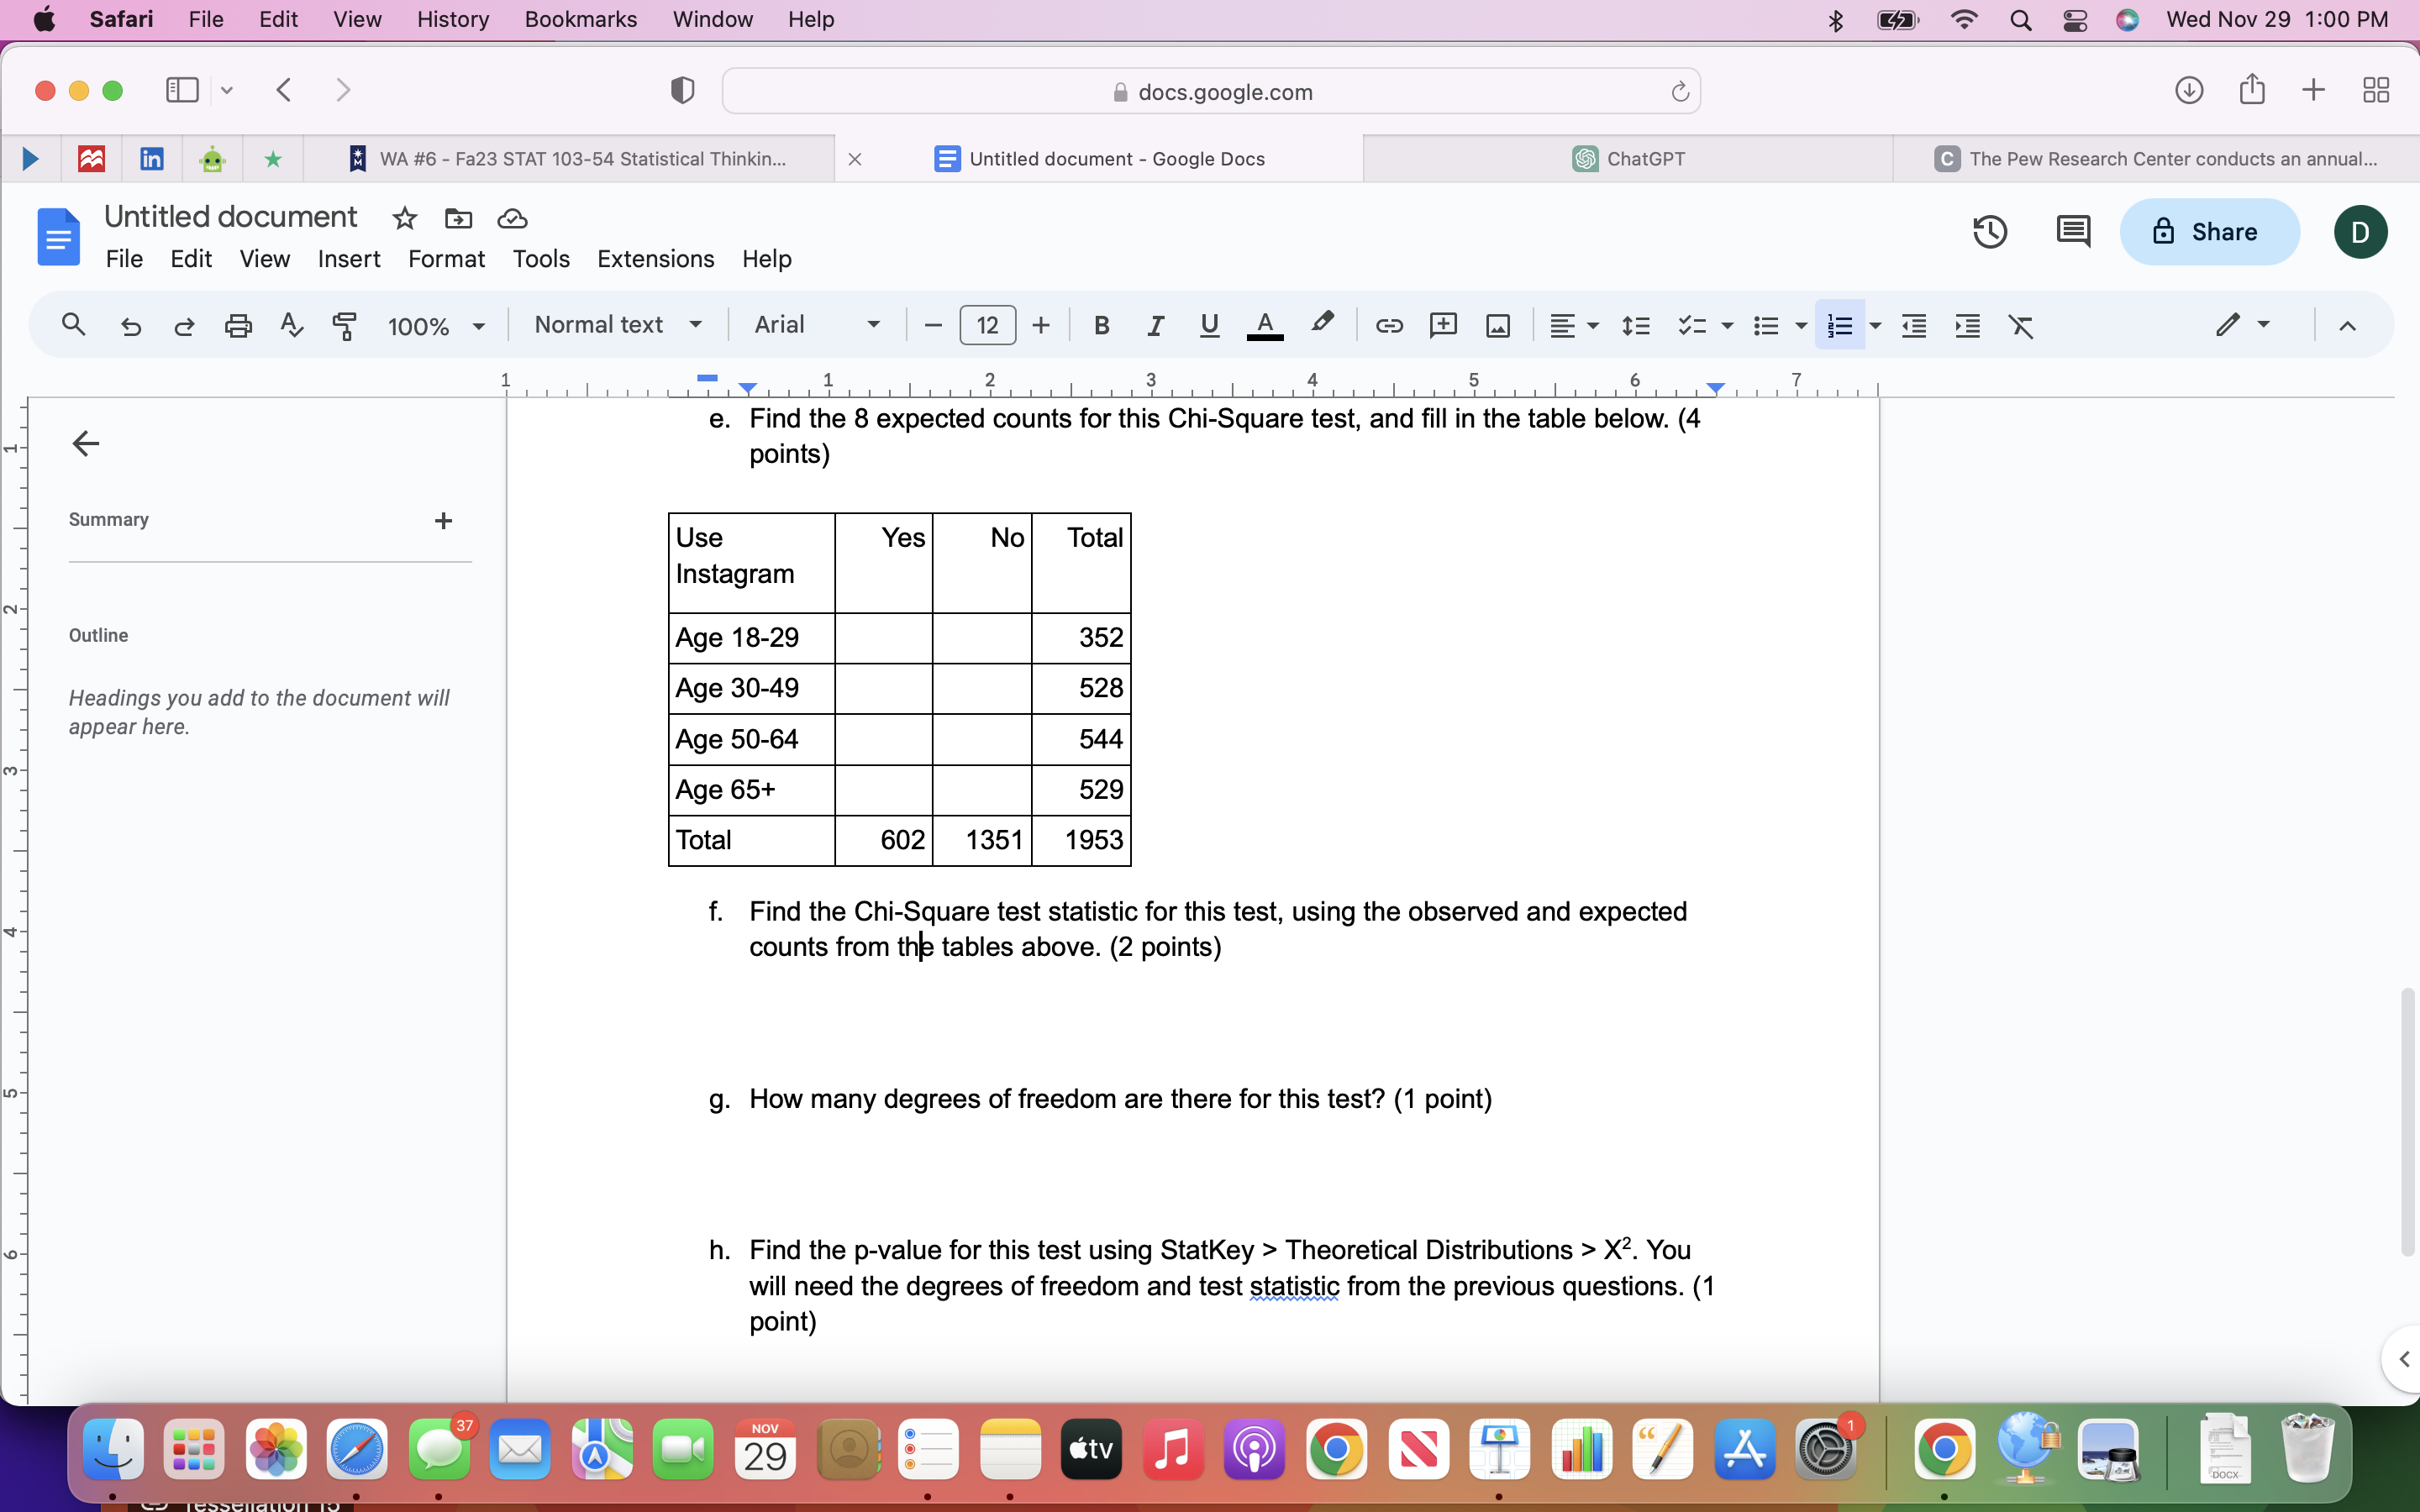The image size is (2420, 1512).
Task: Open the Extensions menu
Action: [x=655, y=259]
